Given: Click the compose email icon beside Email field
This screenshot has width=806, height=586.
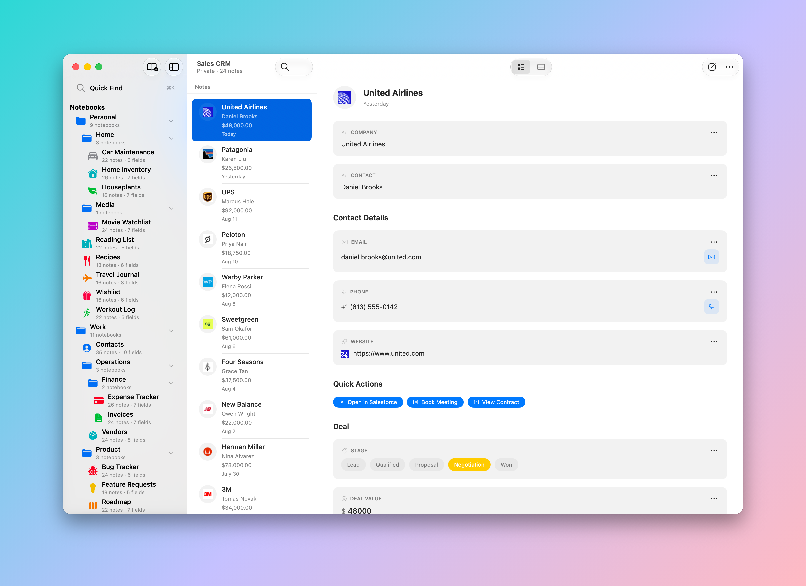Looking at the screenshot, I should tap(711, 257).
